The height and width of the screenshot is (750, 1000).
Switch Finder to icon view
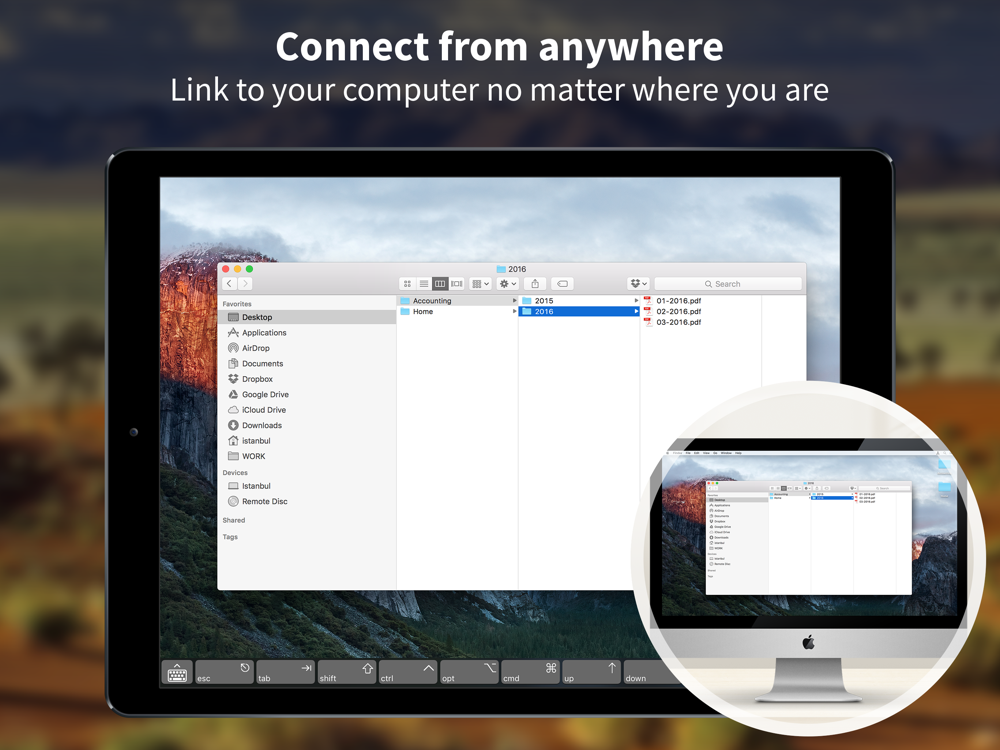407,284
